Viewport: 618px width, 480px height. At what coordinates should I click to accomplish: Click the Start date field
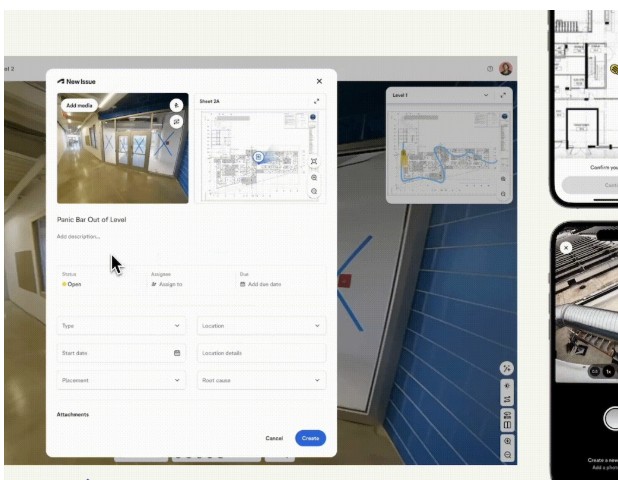(x=121, y=353)
